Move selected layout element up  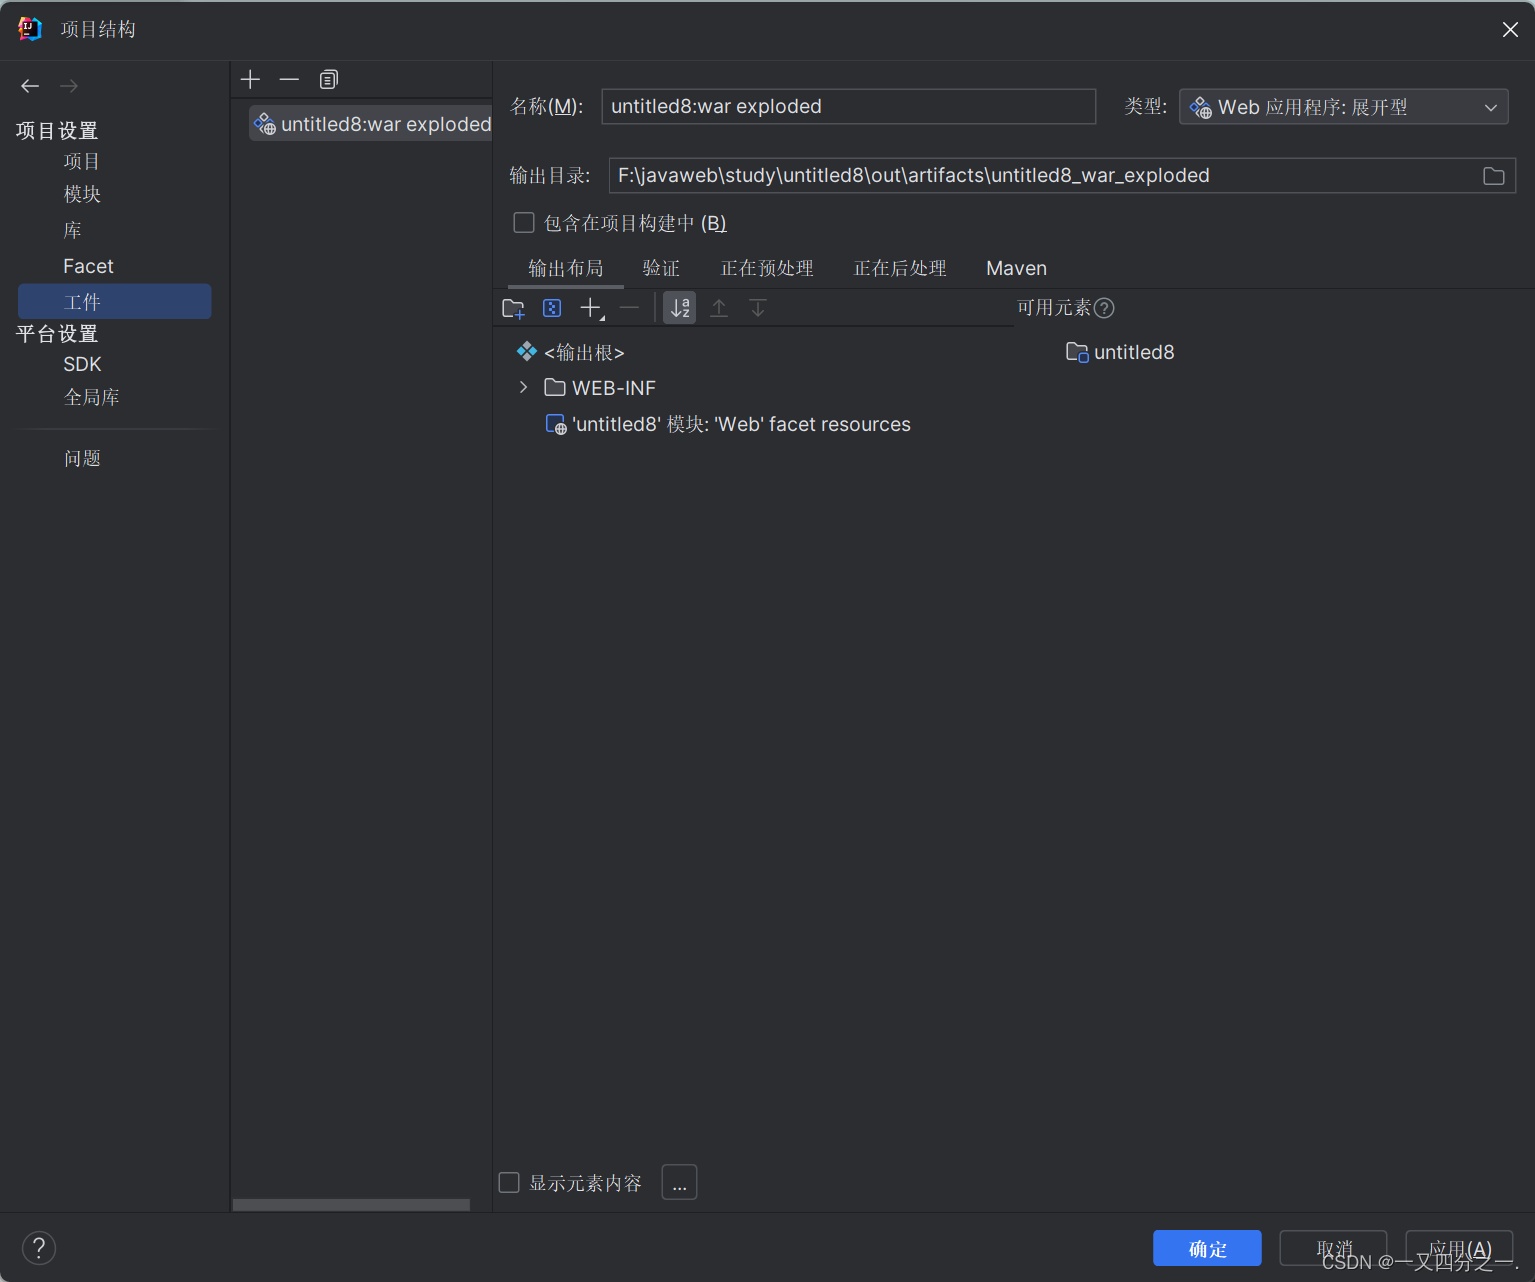(719, 308)
